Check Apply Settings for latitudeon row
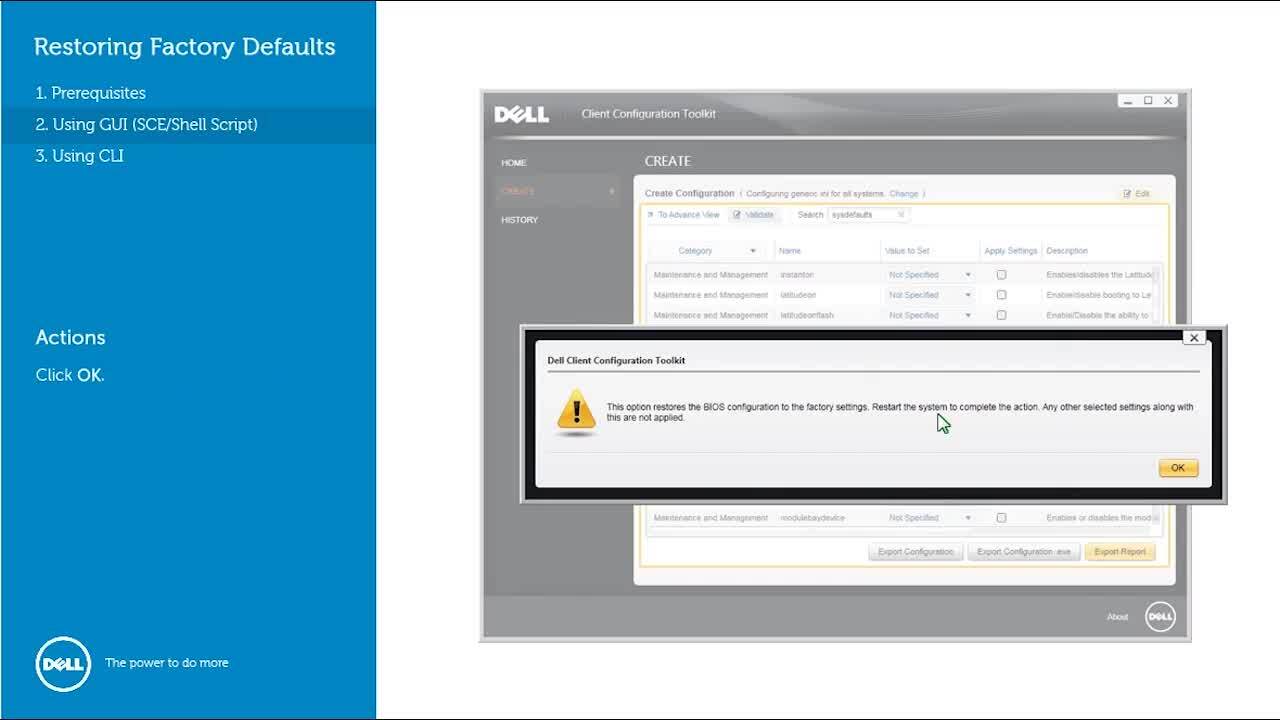The width and height of the screenshot is (1280, 720). point(1001,295)
